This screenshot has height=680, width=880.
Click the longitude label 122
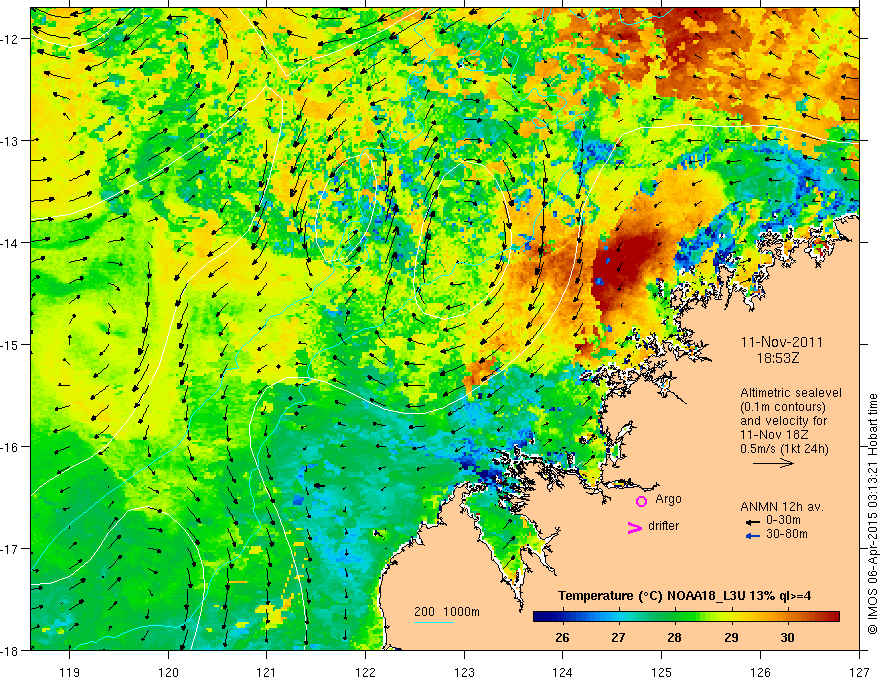(365, 673)
